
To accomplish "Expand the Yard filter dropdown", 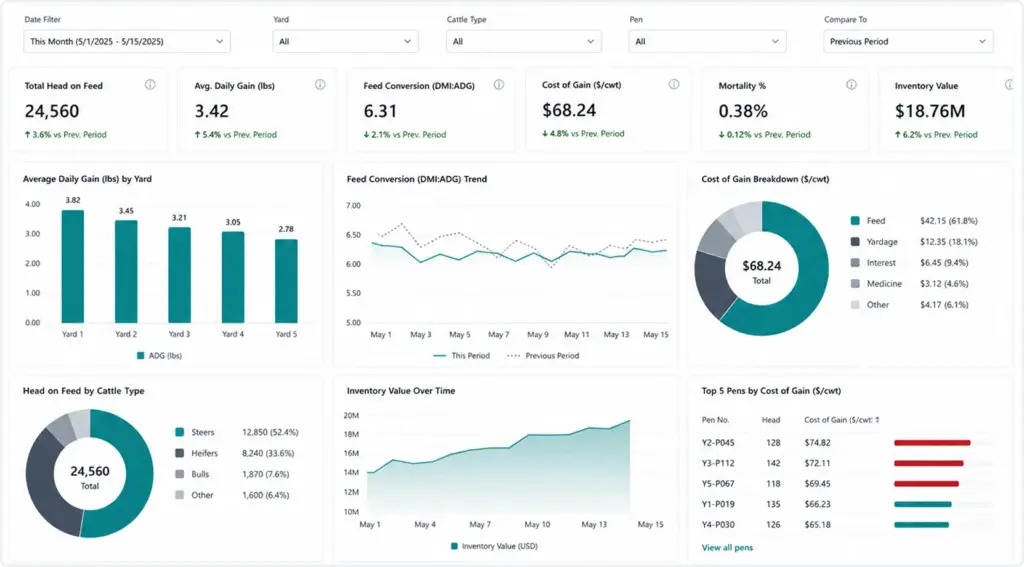I will tap(345, 41).
